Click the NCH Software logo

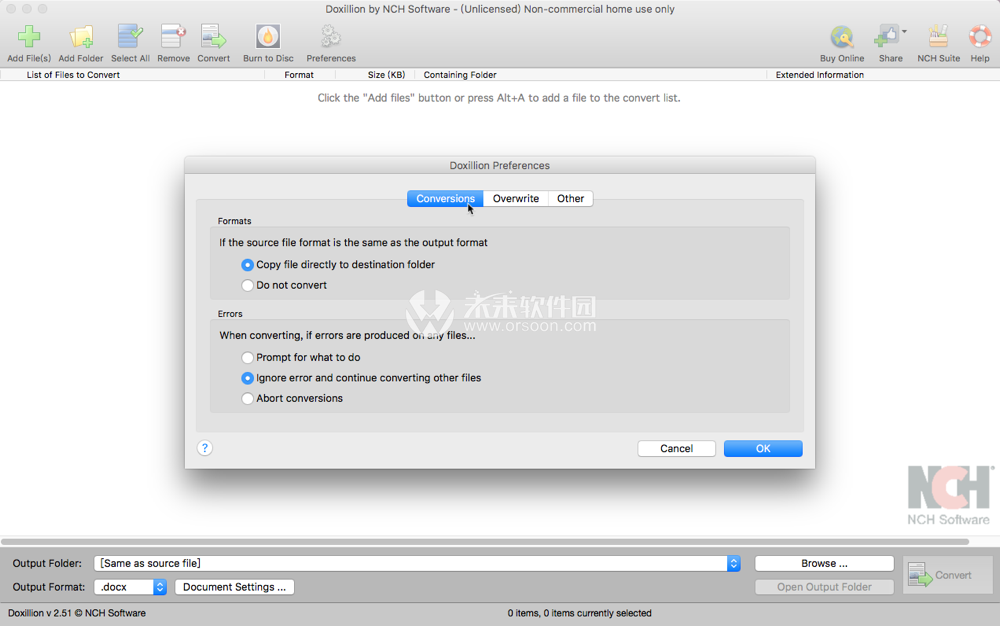[949, 495]
